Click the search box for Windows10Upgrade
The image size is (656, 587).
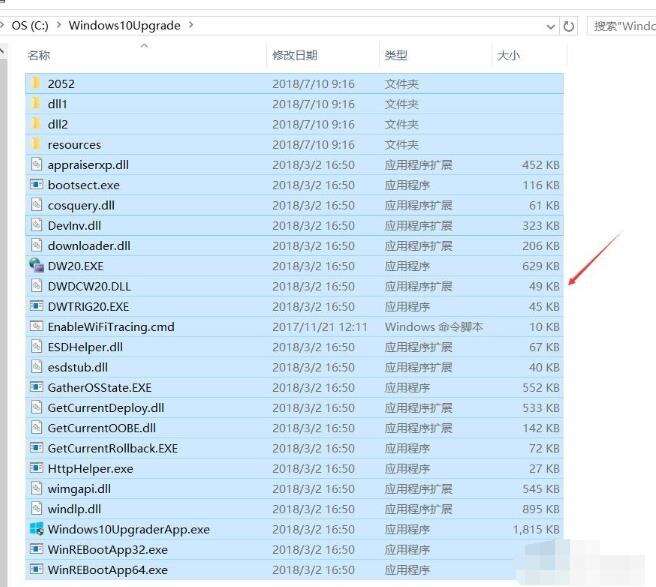tap(622, 26)
